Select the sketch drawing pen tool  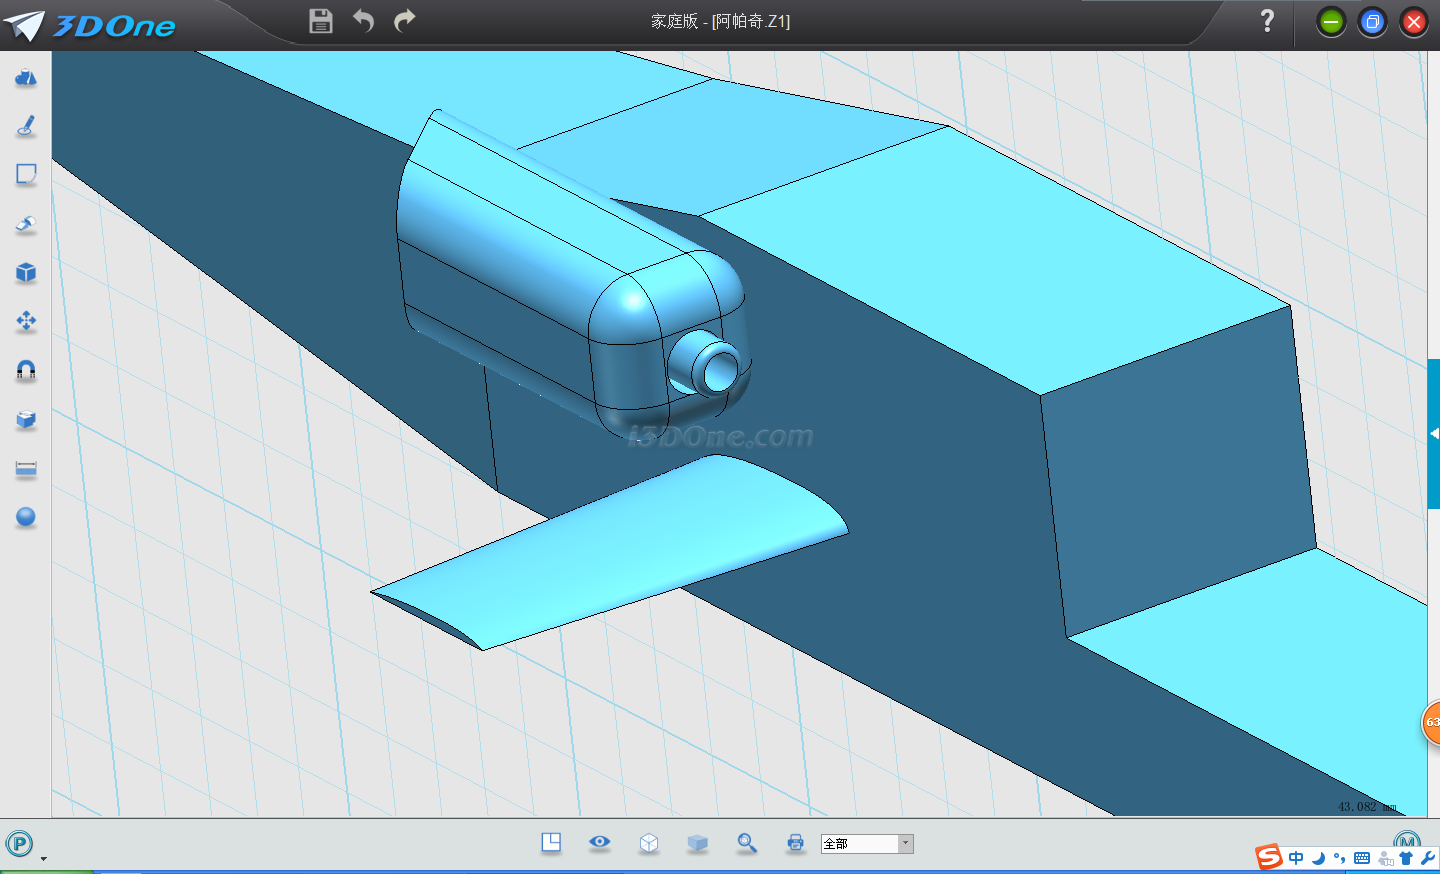(x=26, y=126)
